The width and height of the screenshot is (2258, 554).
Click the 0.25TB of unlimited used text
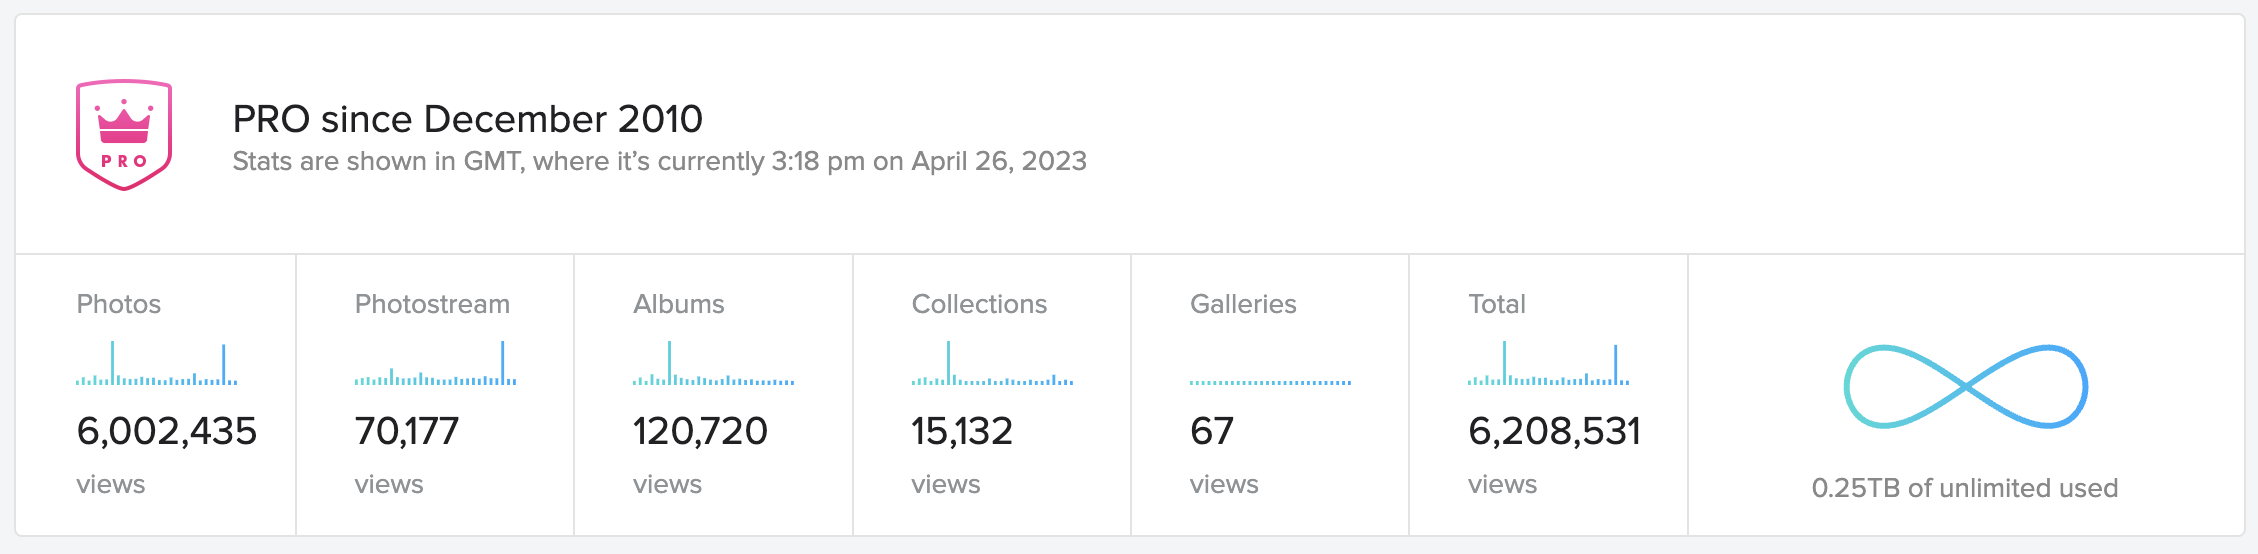pyautogui.click(x=1965, y=488)
